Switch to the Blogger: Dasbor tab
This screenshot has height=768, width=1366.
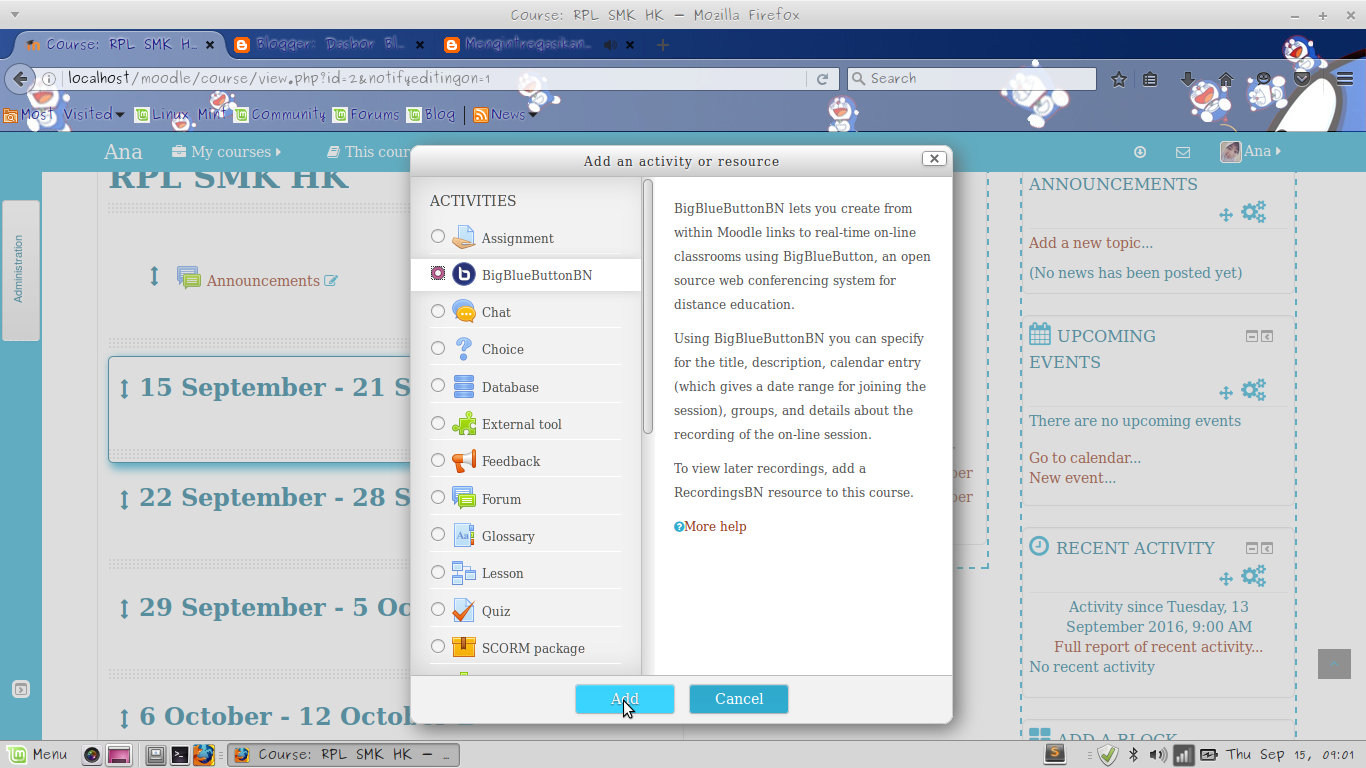click(329, 45)
